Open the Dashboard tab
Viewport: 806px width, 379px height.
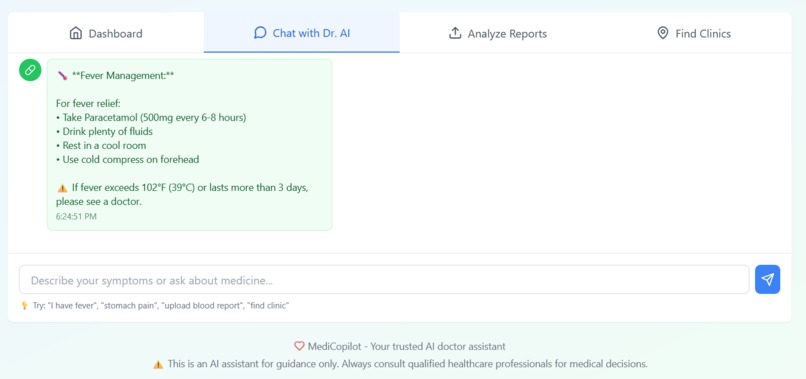click(x=106, y=33)
